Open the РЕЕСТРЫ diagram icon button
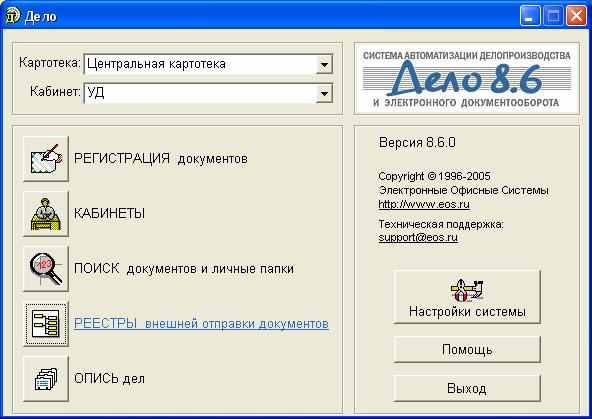This screenshot has width=592, height=419. click(46, 324)
